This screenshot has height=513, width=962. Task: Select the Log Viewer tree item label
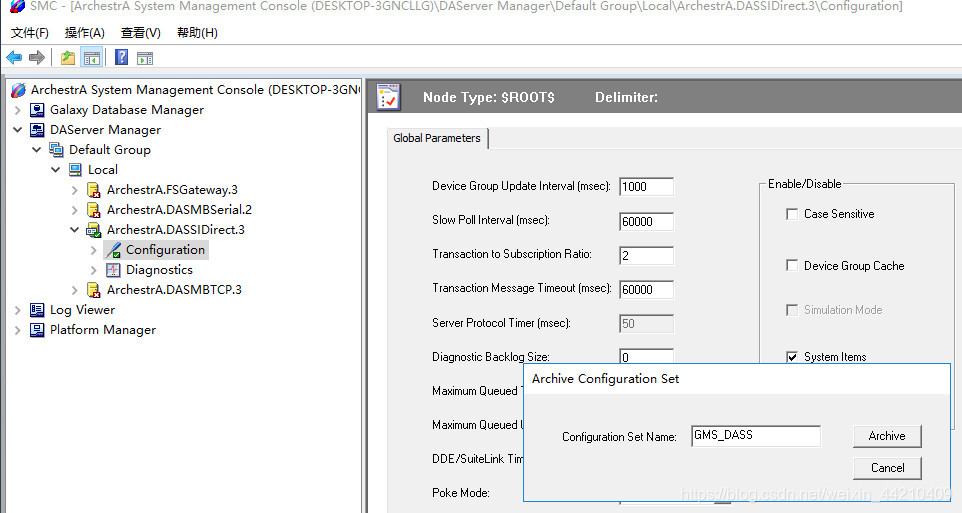[x=82, y=310]
